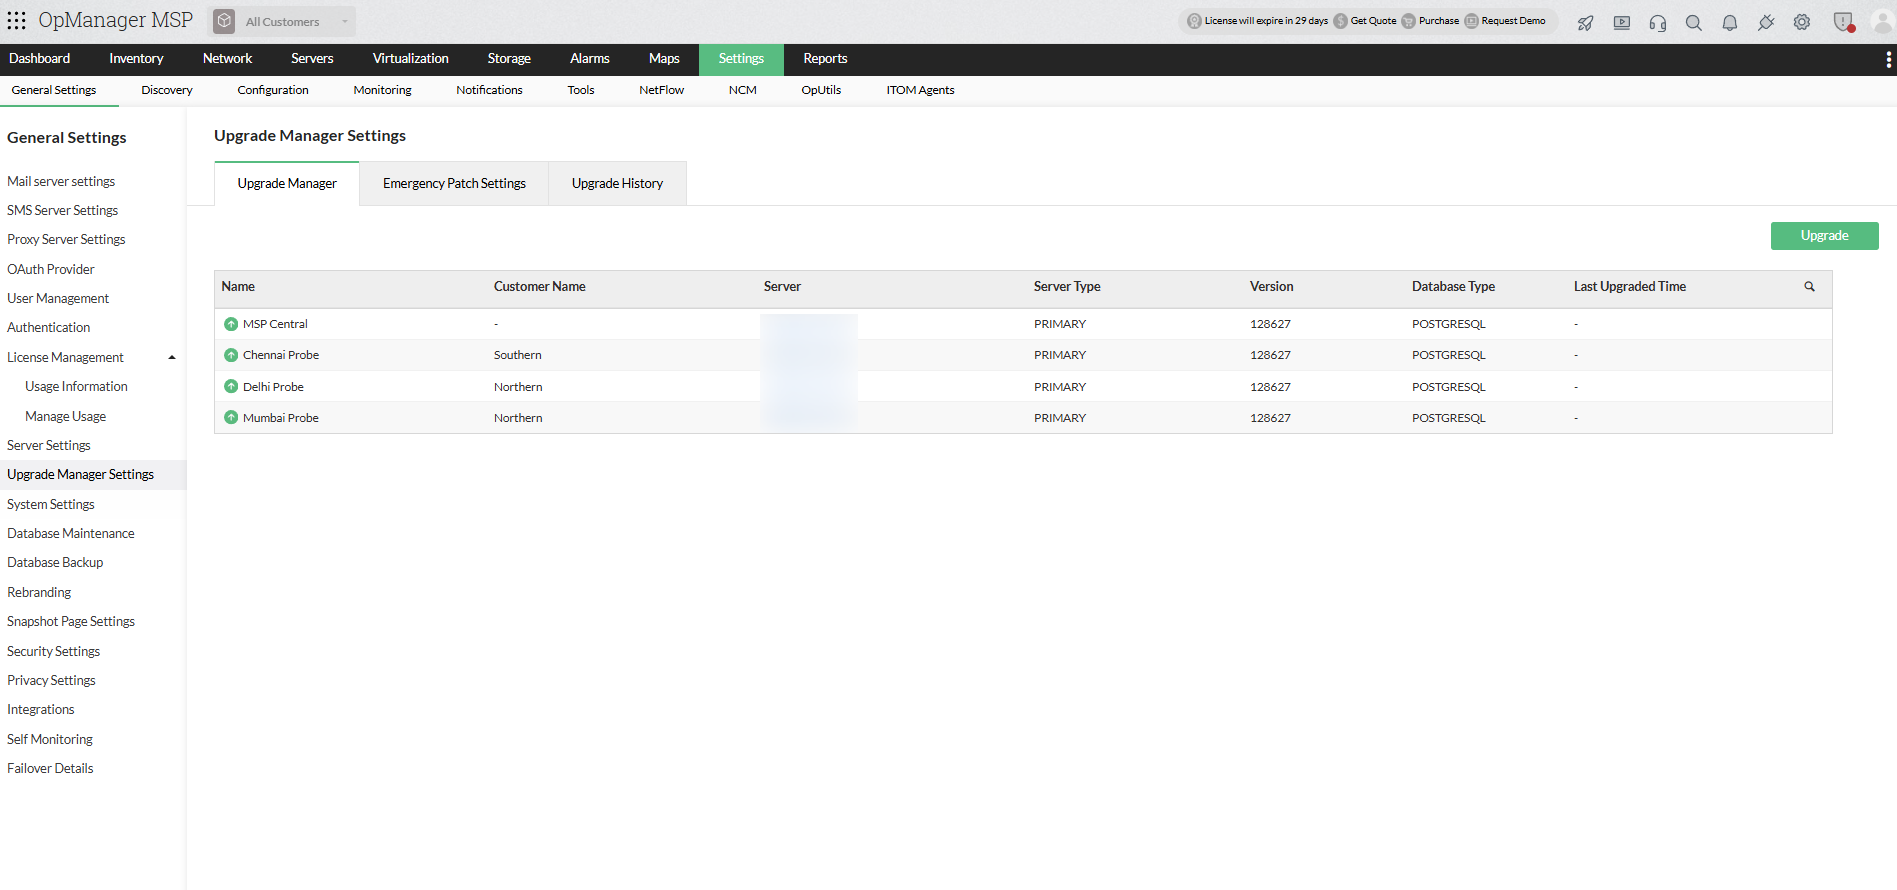The image size is (1897, 890).
Task: Open the Virtualization menu
Action: point(411,59)
